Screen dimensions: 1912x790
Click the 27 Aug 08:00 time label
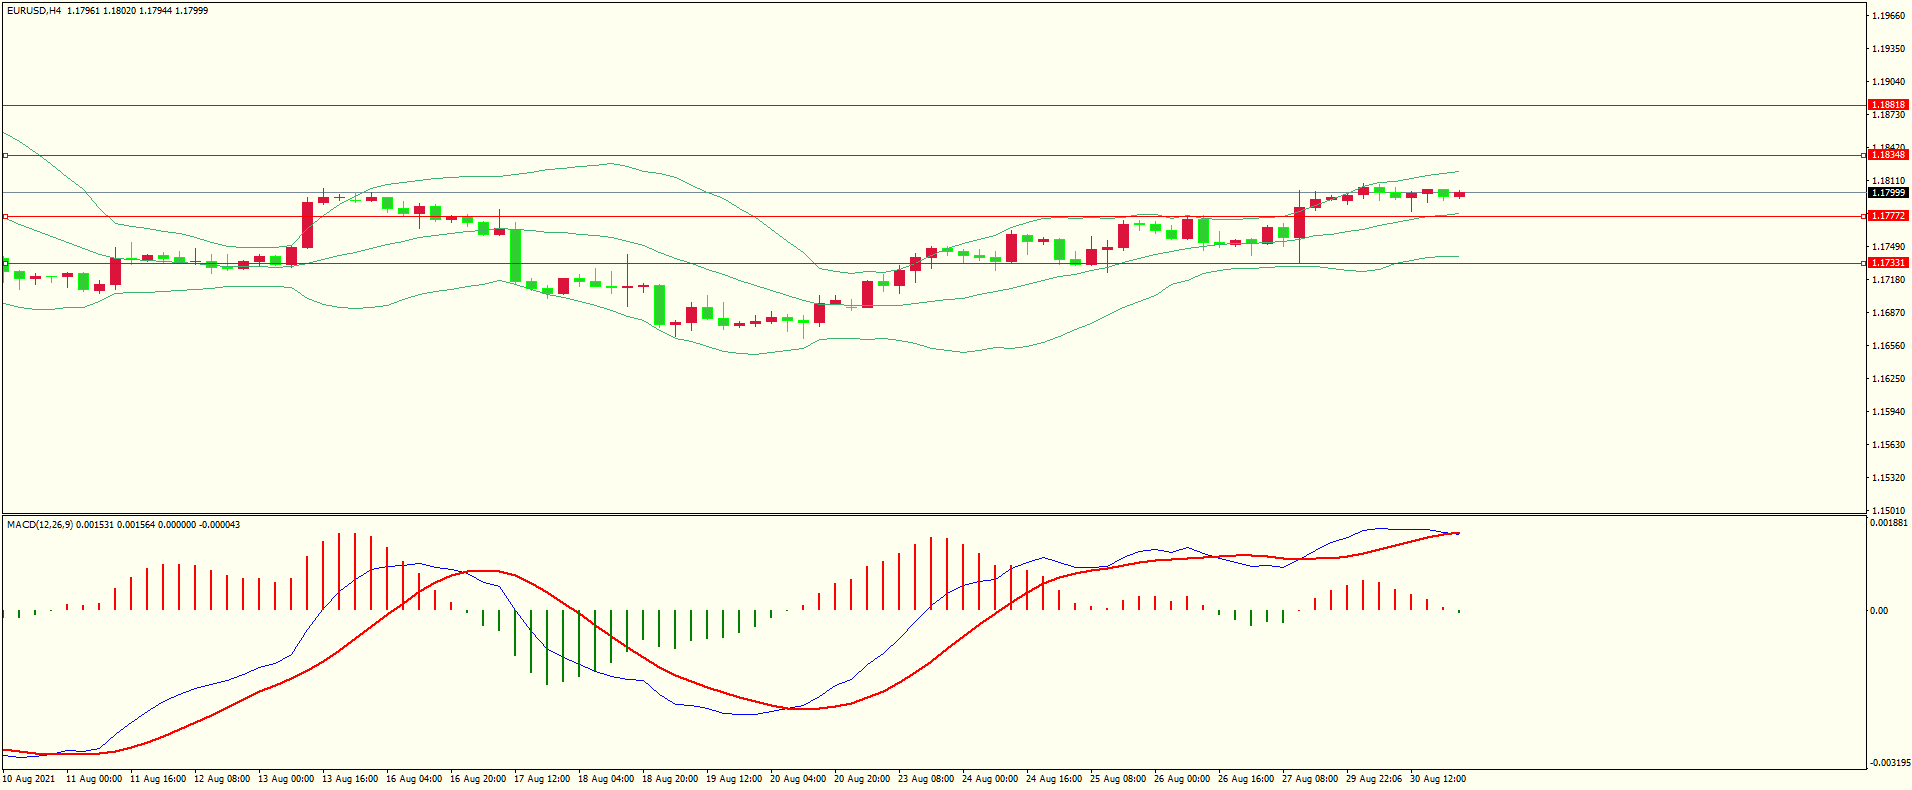[1310, 779]
